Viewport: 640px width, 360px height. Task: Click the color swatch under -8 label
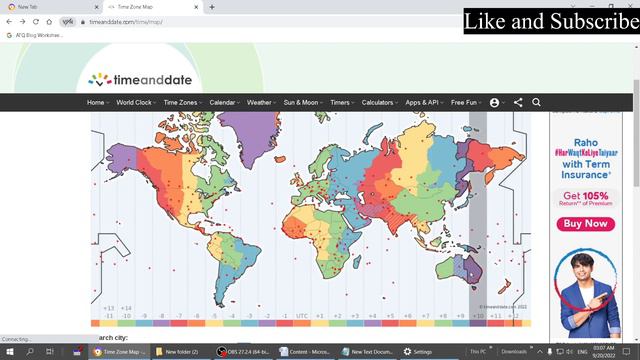[x=162, y=323]
